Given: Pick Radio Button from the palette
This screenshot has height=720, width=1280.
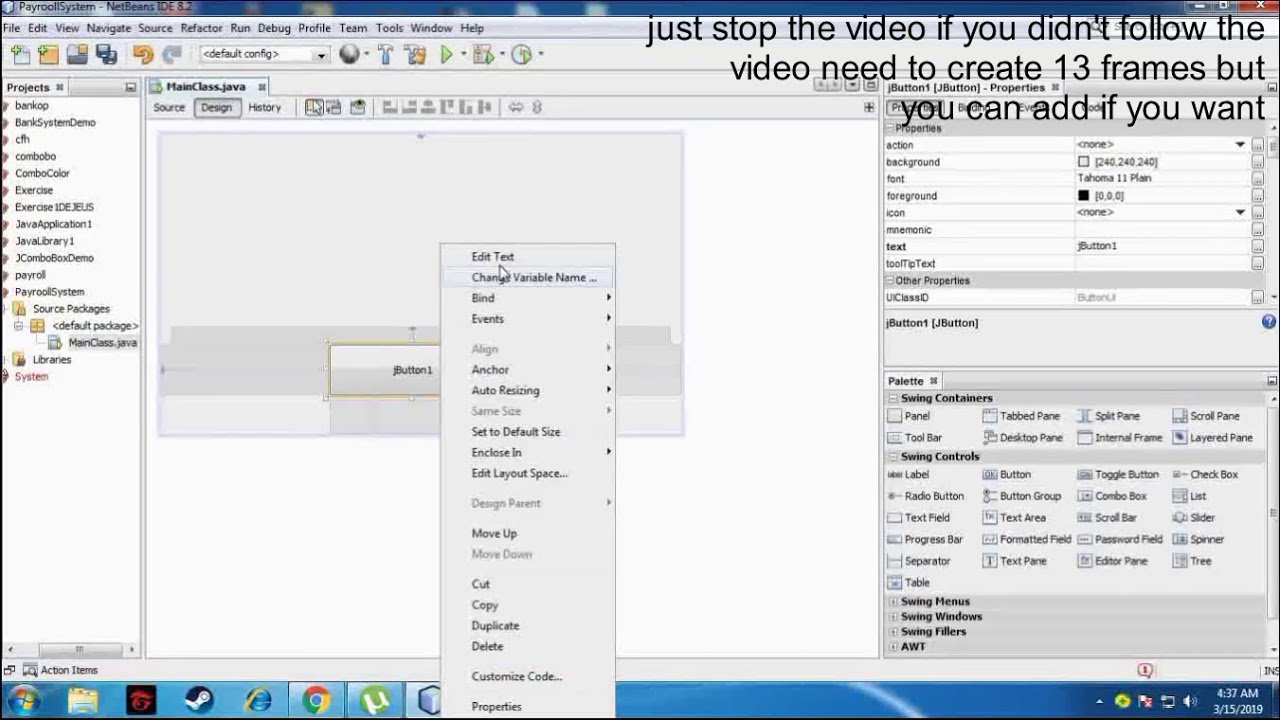Looking at the screenshot, I should coord(926,496).
